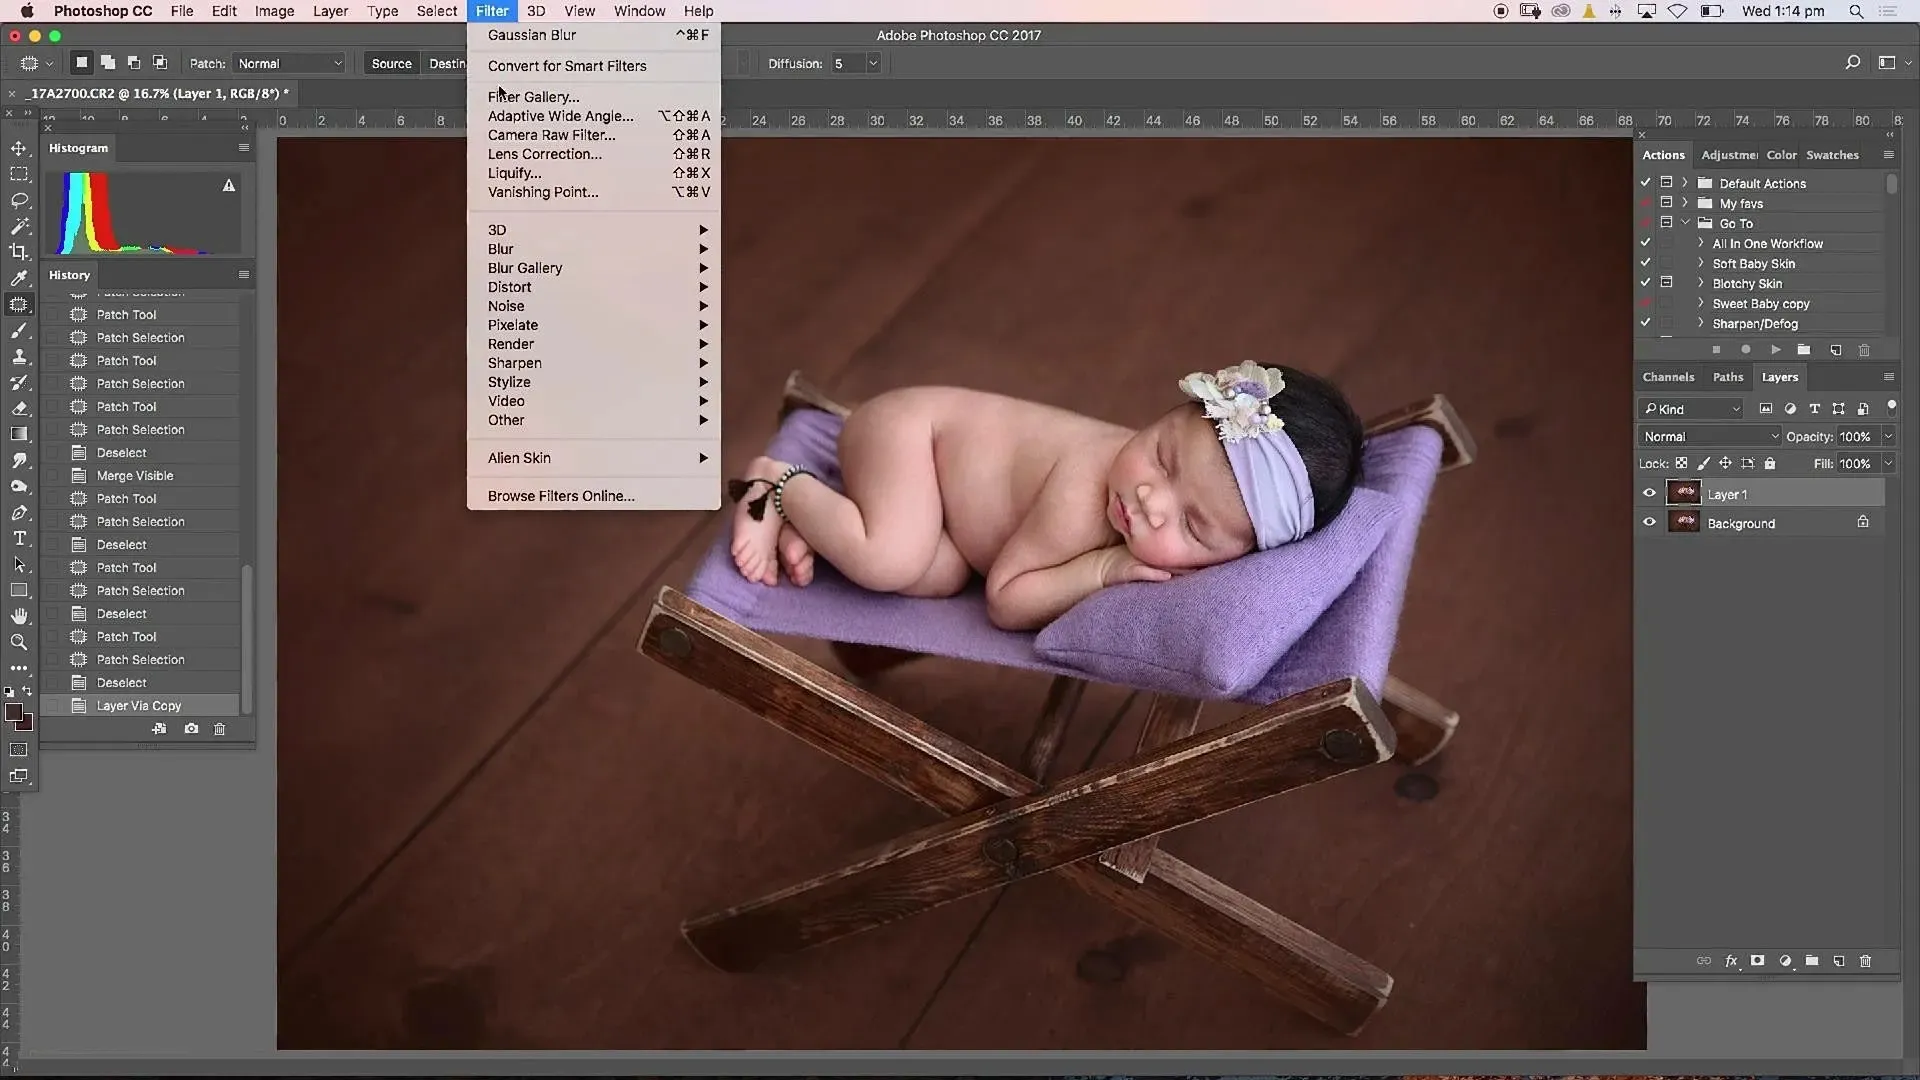
Task: Hide Layer 1 visibility eye
Action: coord(1649,493)
